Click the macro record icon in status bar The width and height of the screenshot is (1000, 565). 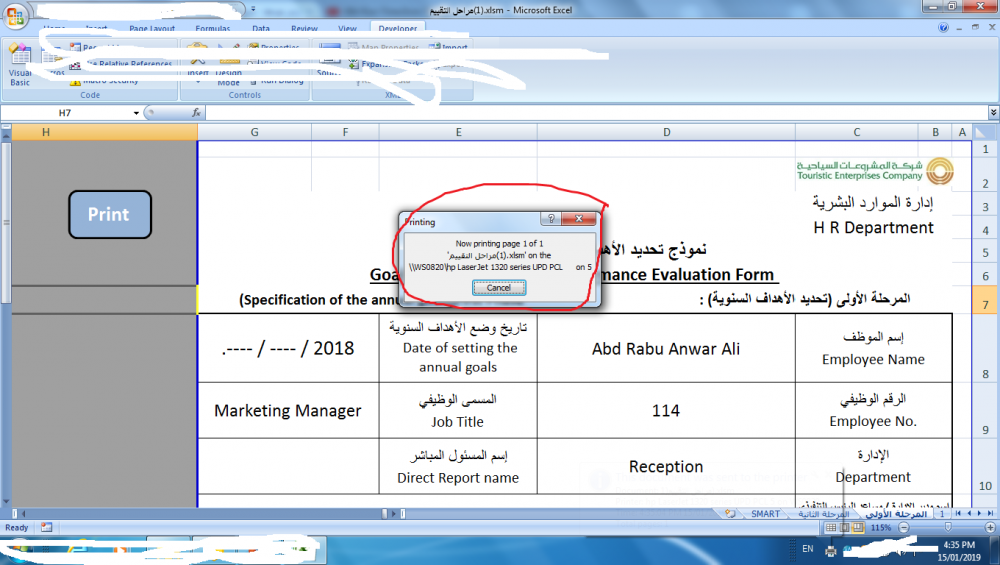[47, 527]
